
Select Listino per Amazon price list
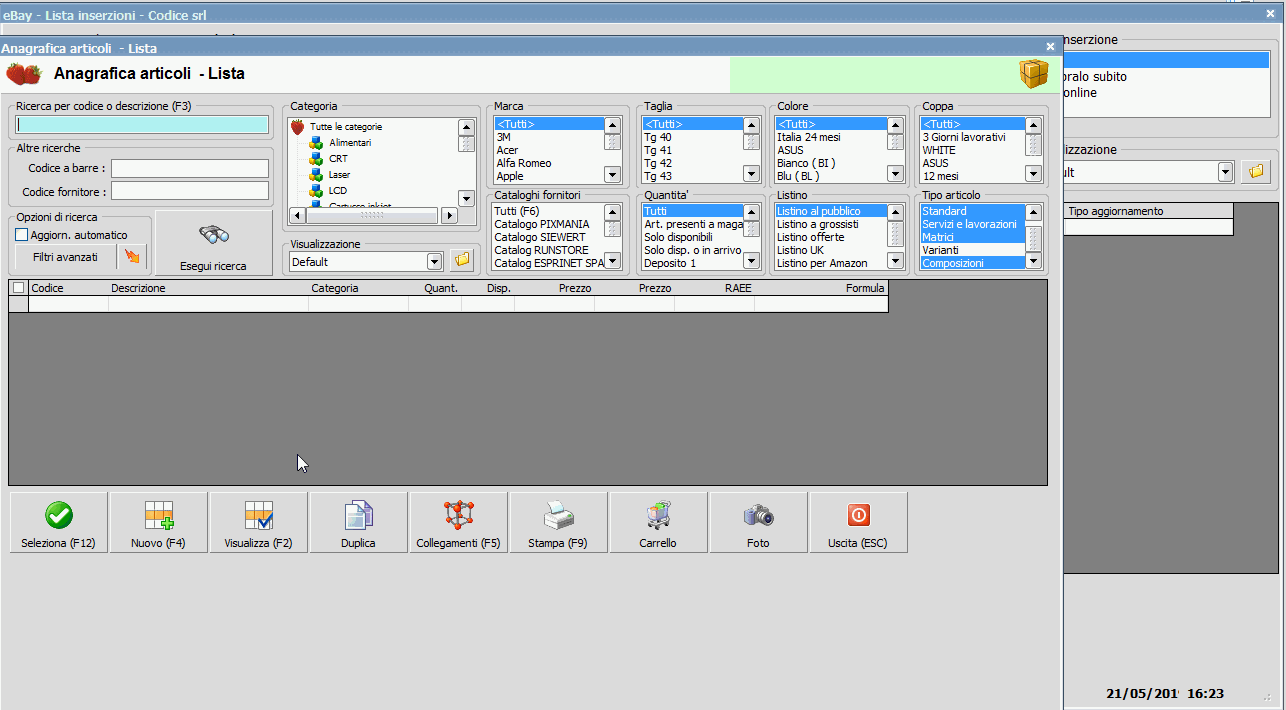pyautogui.click(x=831, y=263)
